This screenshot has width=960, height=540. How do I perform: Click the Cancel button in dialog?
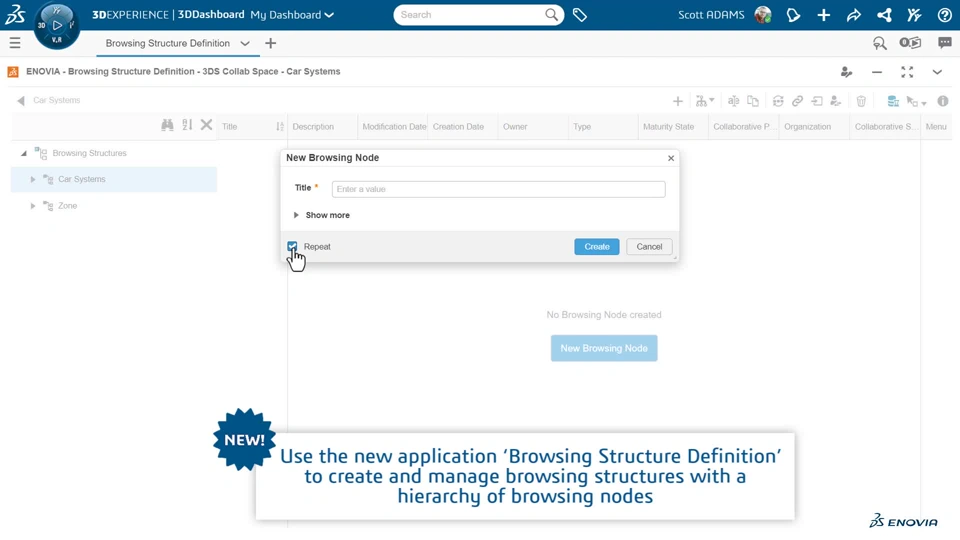click(649, 247)
